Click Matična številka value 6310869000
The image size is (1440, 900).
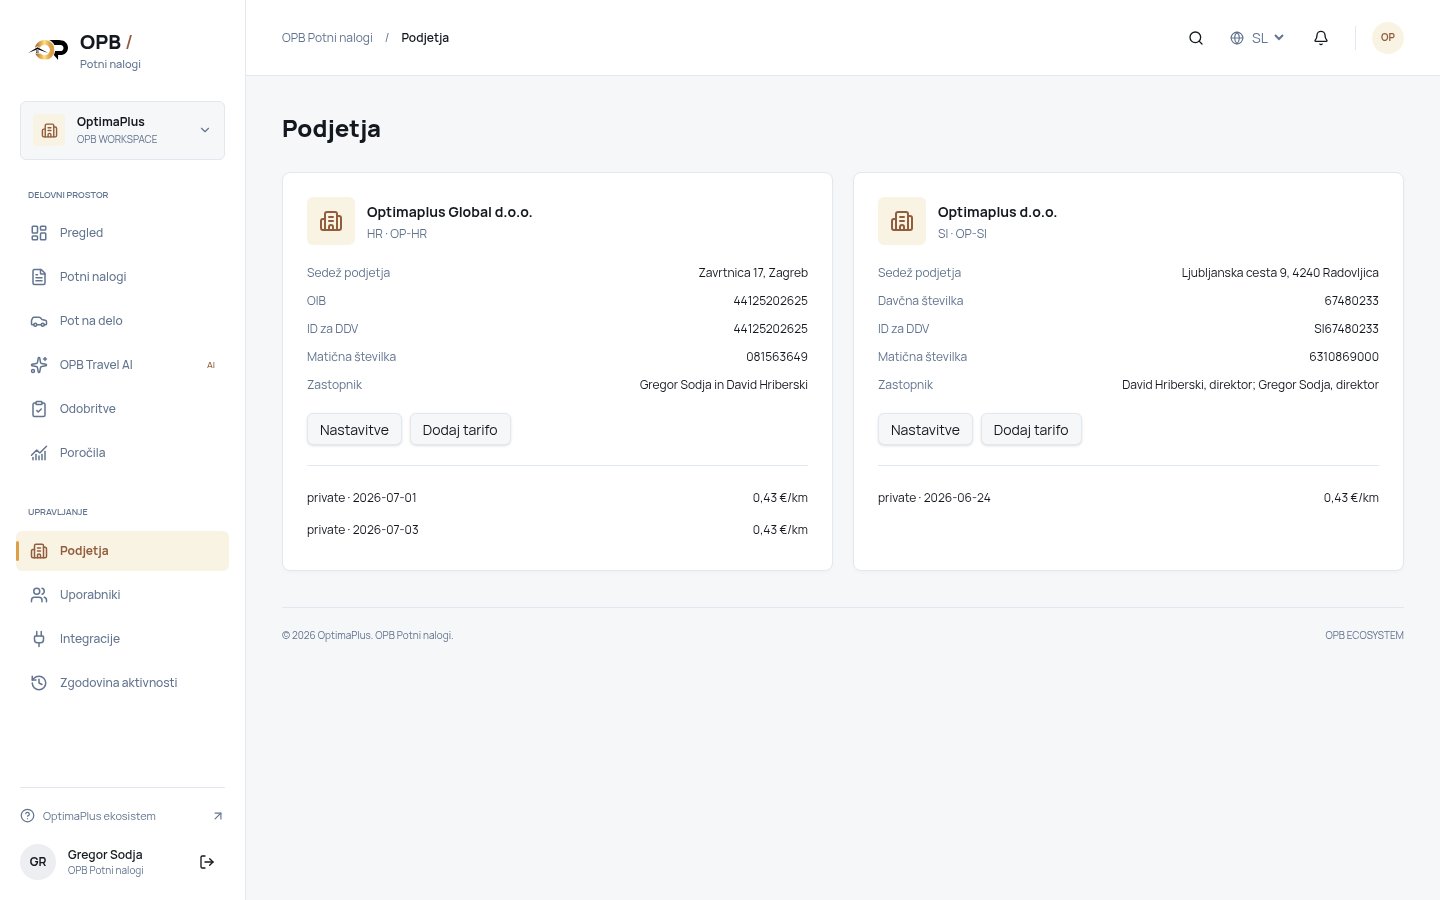point(1344,357)
